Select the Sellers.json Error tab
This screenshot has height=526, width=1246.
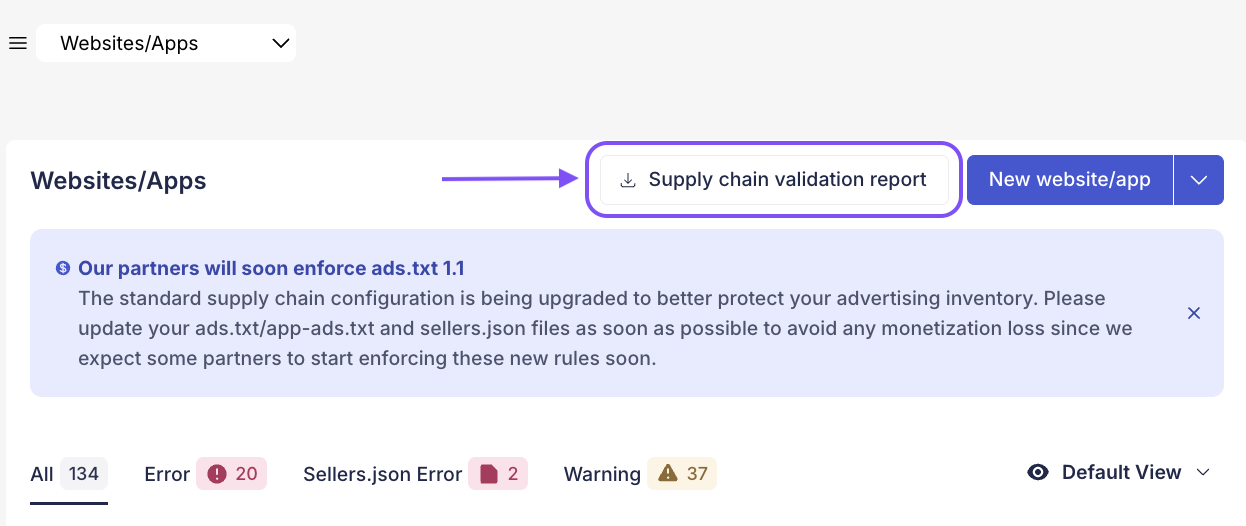click(x=382, y=474)
